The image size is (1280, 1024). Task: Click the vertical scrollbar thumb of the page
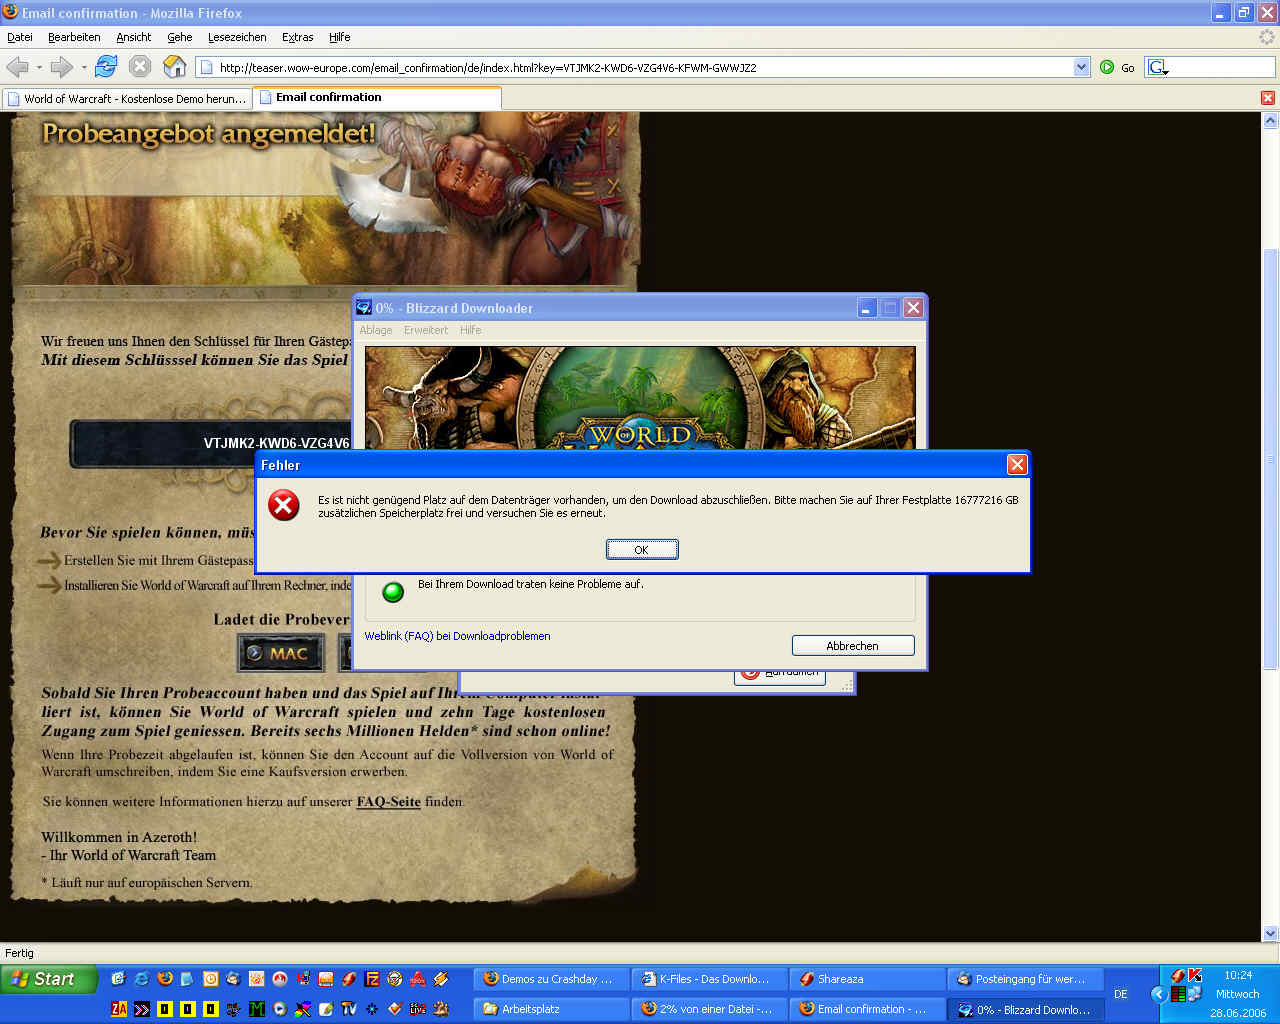pyautogui.click(x=1271, y=459)
